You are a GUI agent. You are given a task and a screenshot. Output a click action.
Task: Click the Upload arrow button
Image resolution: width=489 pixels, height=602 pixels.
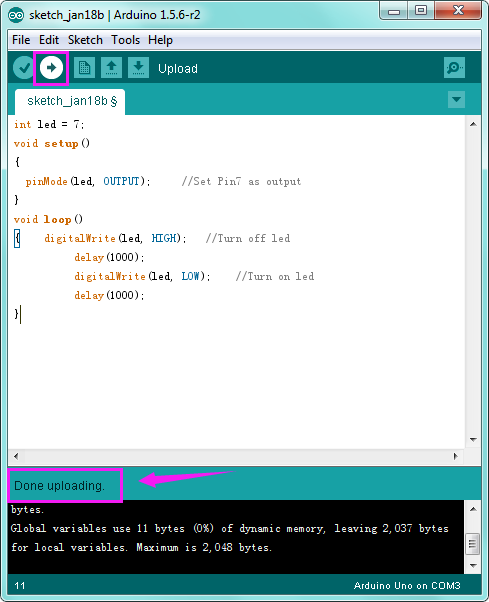point(51,68)
